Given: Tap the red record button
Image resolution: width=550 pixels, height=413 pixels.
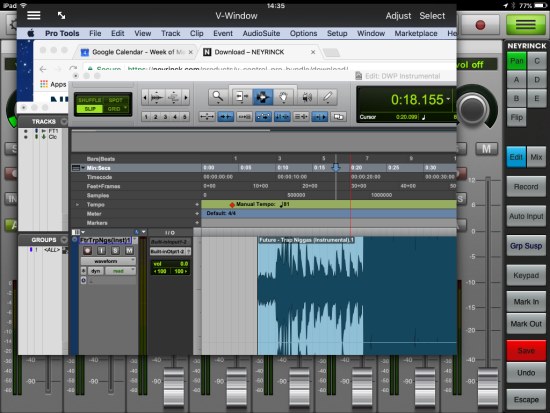Looking at the screenshot, I should 480,25.
